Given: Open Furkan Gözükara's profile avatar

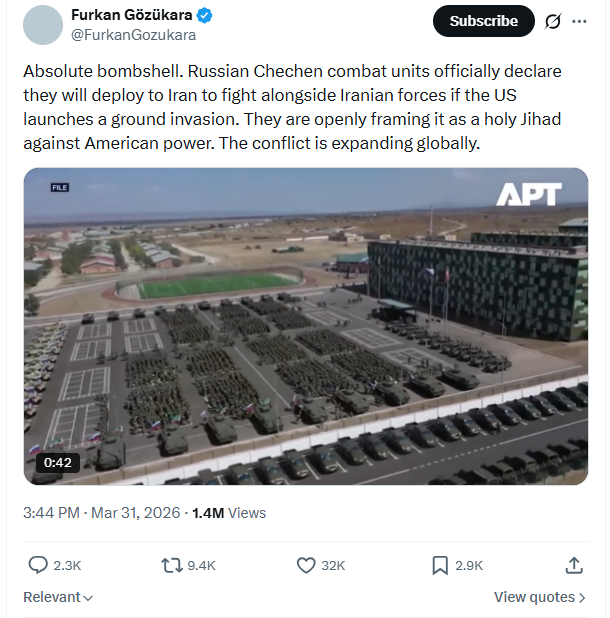Looking at the screenshot, I should coord(43,25).
